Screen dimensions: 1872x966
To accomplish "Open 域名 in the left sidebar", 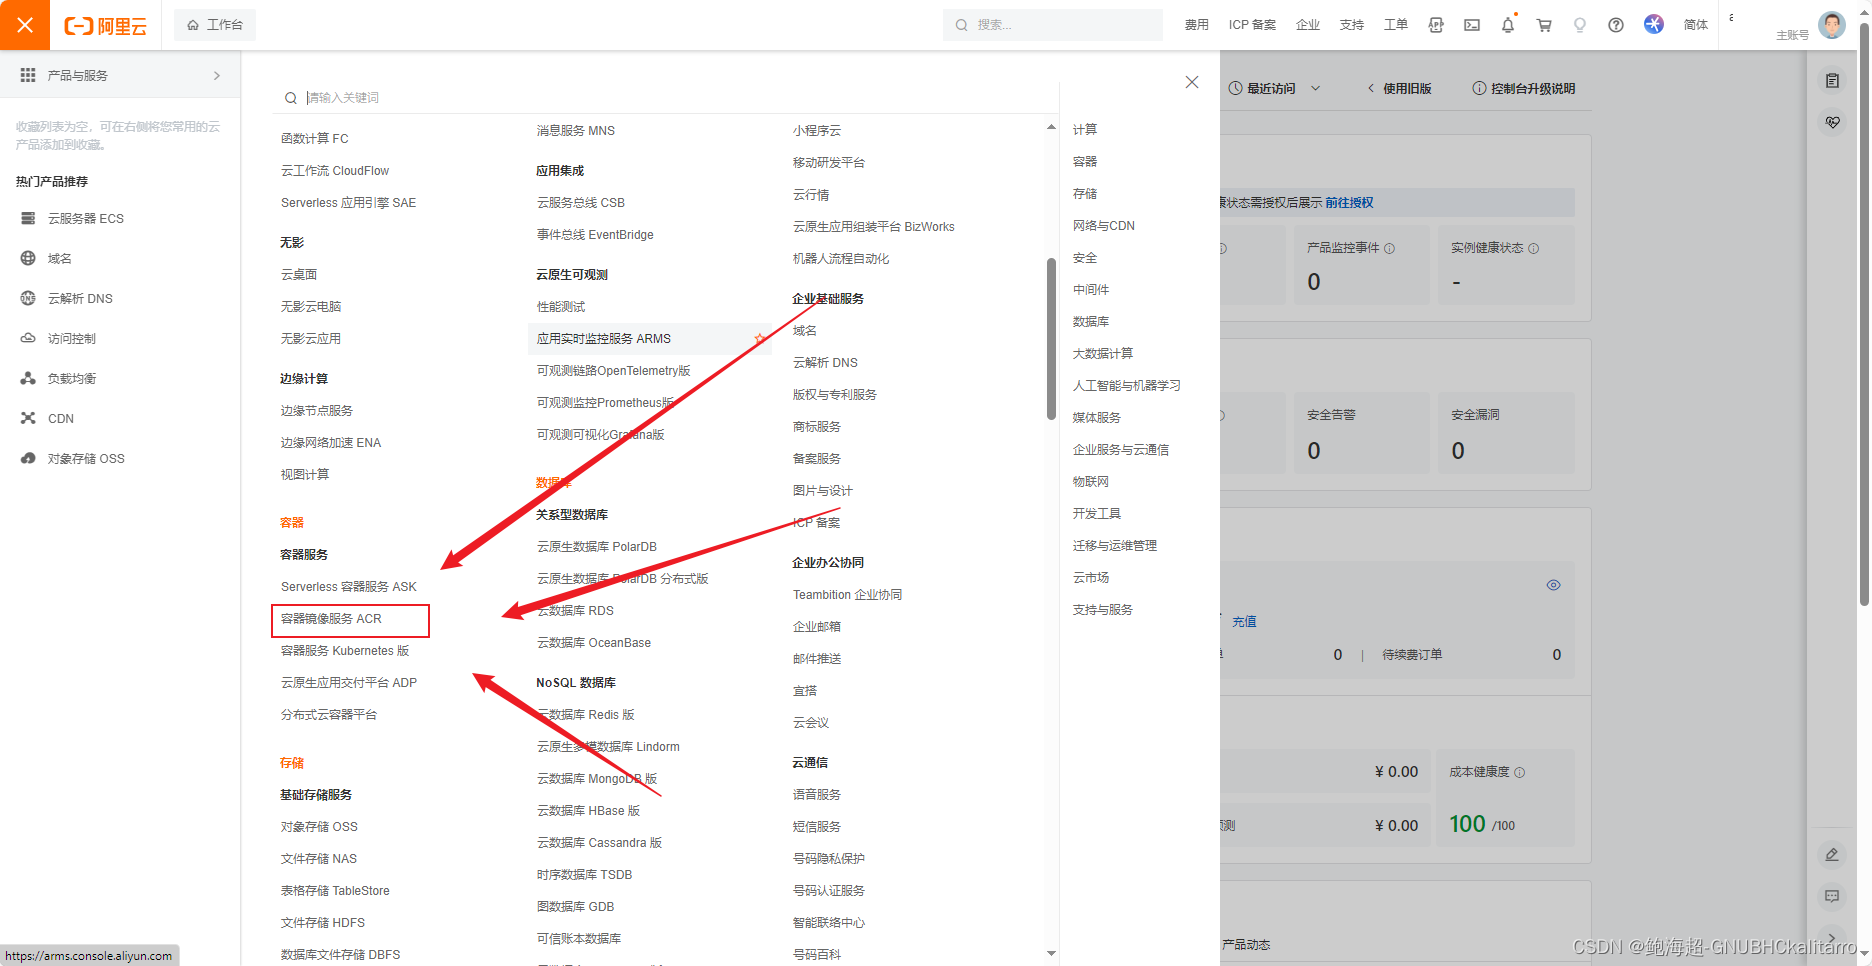I will 60,258.
